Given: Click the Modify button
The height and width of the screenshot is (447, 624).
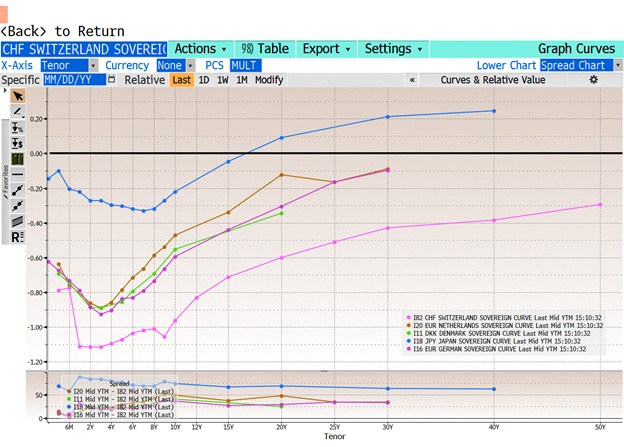Looking at the screenshot, I should click(269, 80).
